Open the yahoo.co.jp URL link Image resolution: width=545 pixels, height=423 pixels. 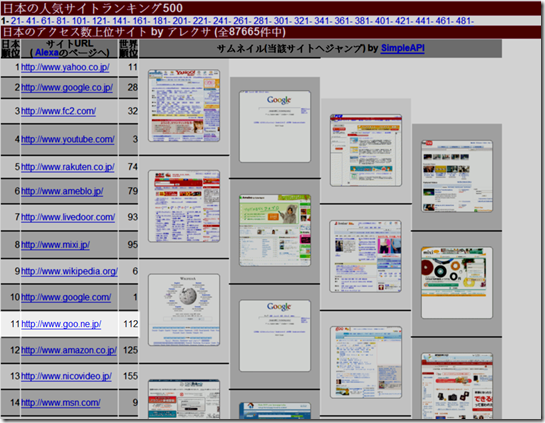65,67
